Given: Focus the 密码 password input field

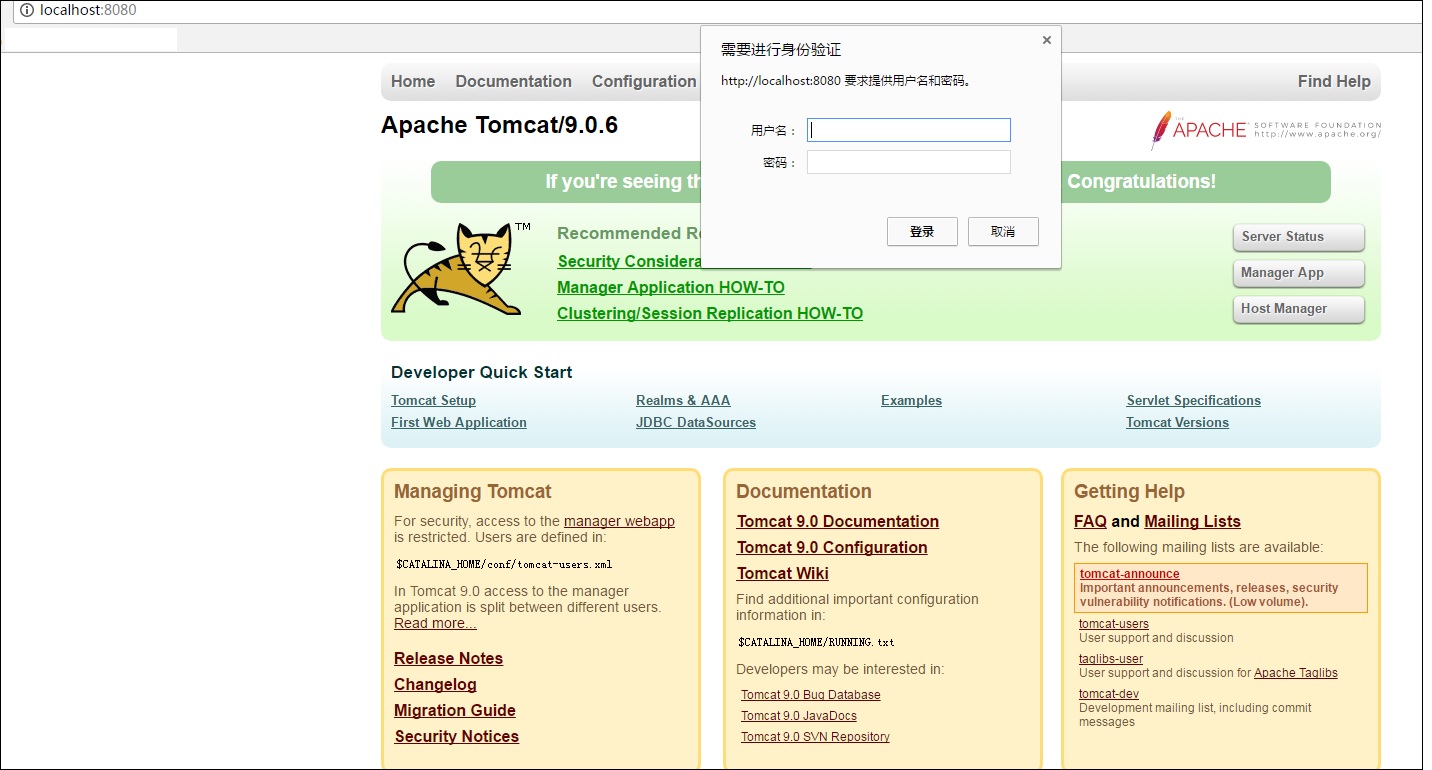Looking at the screenshot, I should click(909, 162).
